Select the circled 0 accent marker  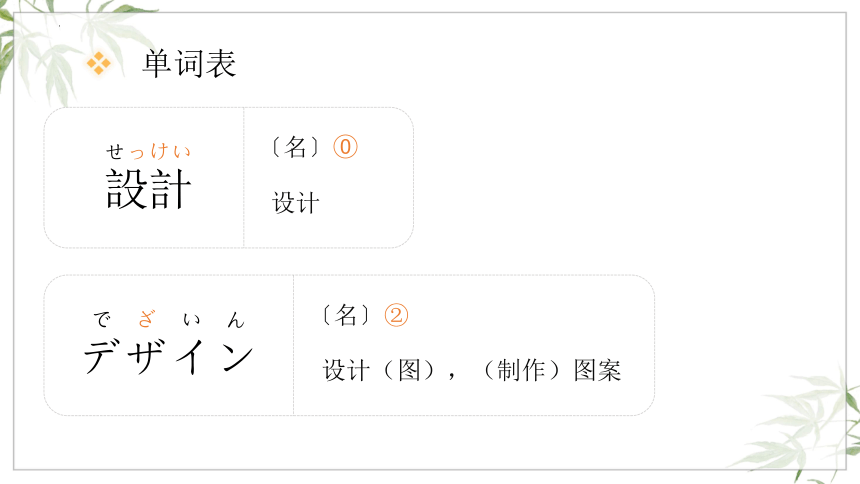[x=346, y=147]
